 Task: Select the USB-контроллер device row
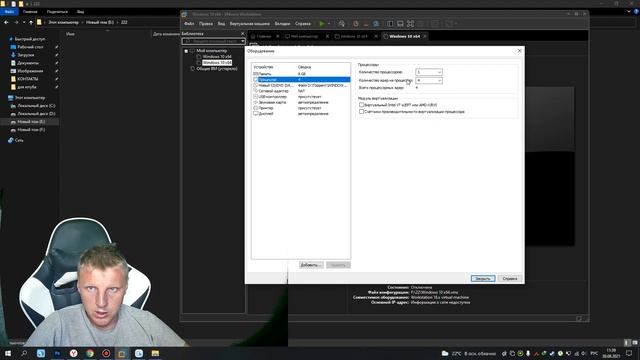tap(301, 97)
